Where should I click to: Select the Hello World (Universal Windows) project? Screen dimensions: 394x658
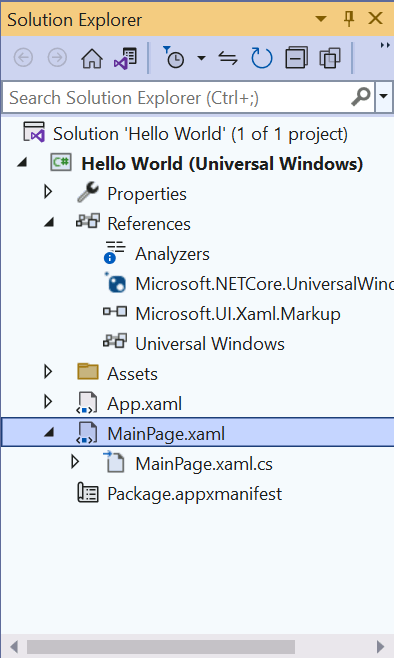point(222,164)
